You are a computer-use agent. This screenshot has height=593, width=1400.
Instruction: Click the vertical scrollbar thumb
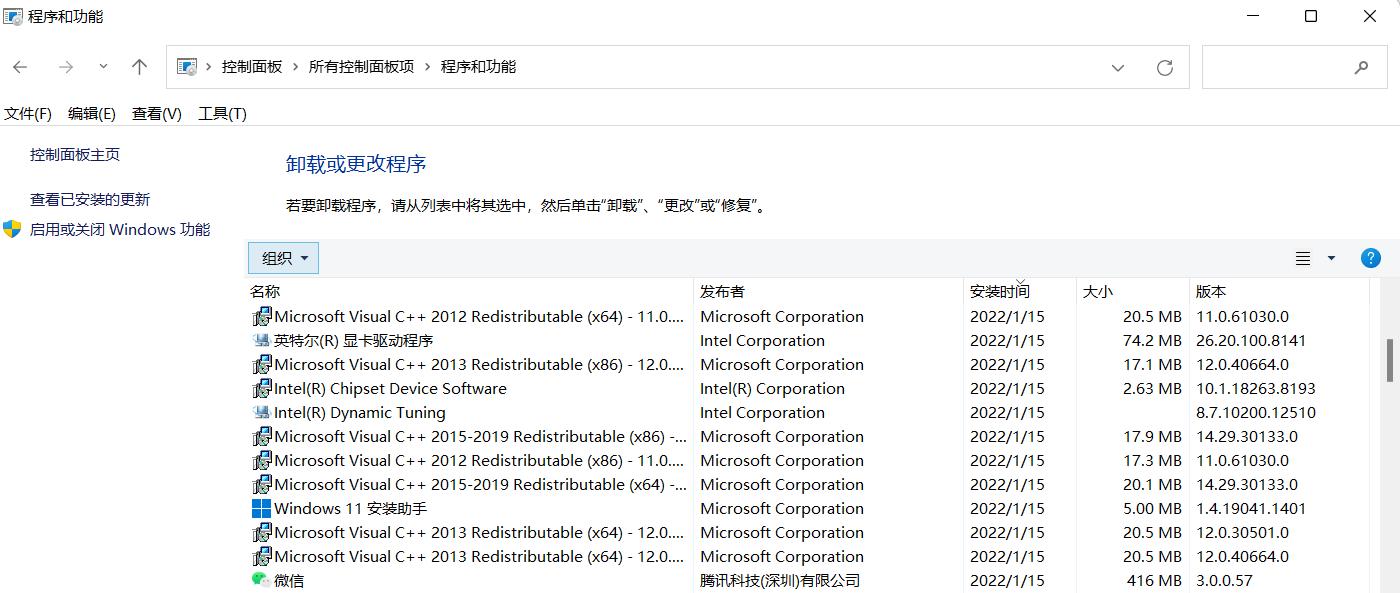tap(1390, 360)
